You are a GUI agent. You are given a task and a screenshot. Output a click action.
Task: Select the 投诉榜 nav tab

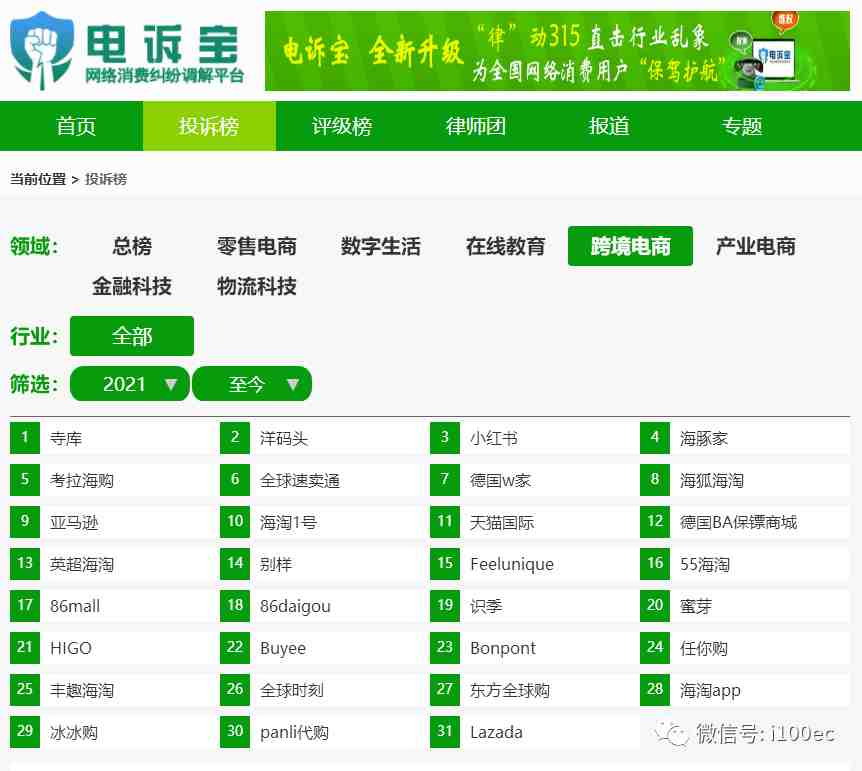tap(209, 126)
